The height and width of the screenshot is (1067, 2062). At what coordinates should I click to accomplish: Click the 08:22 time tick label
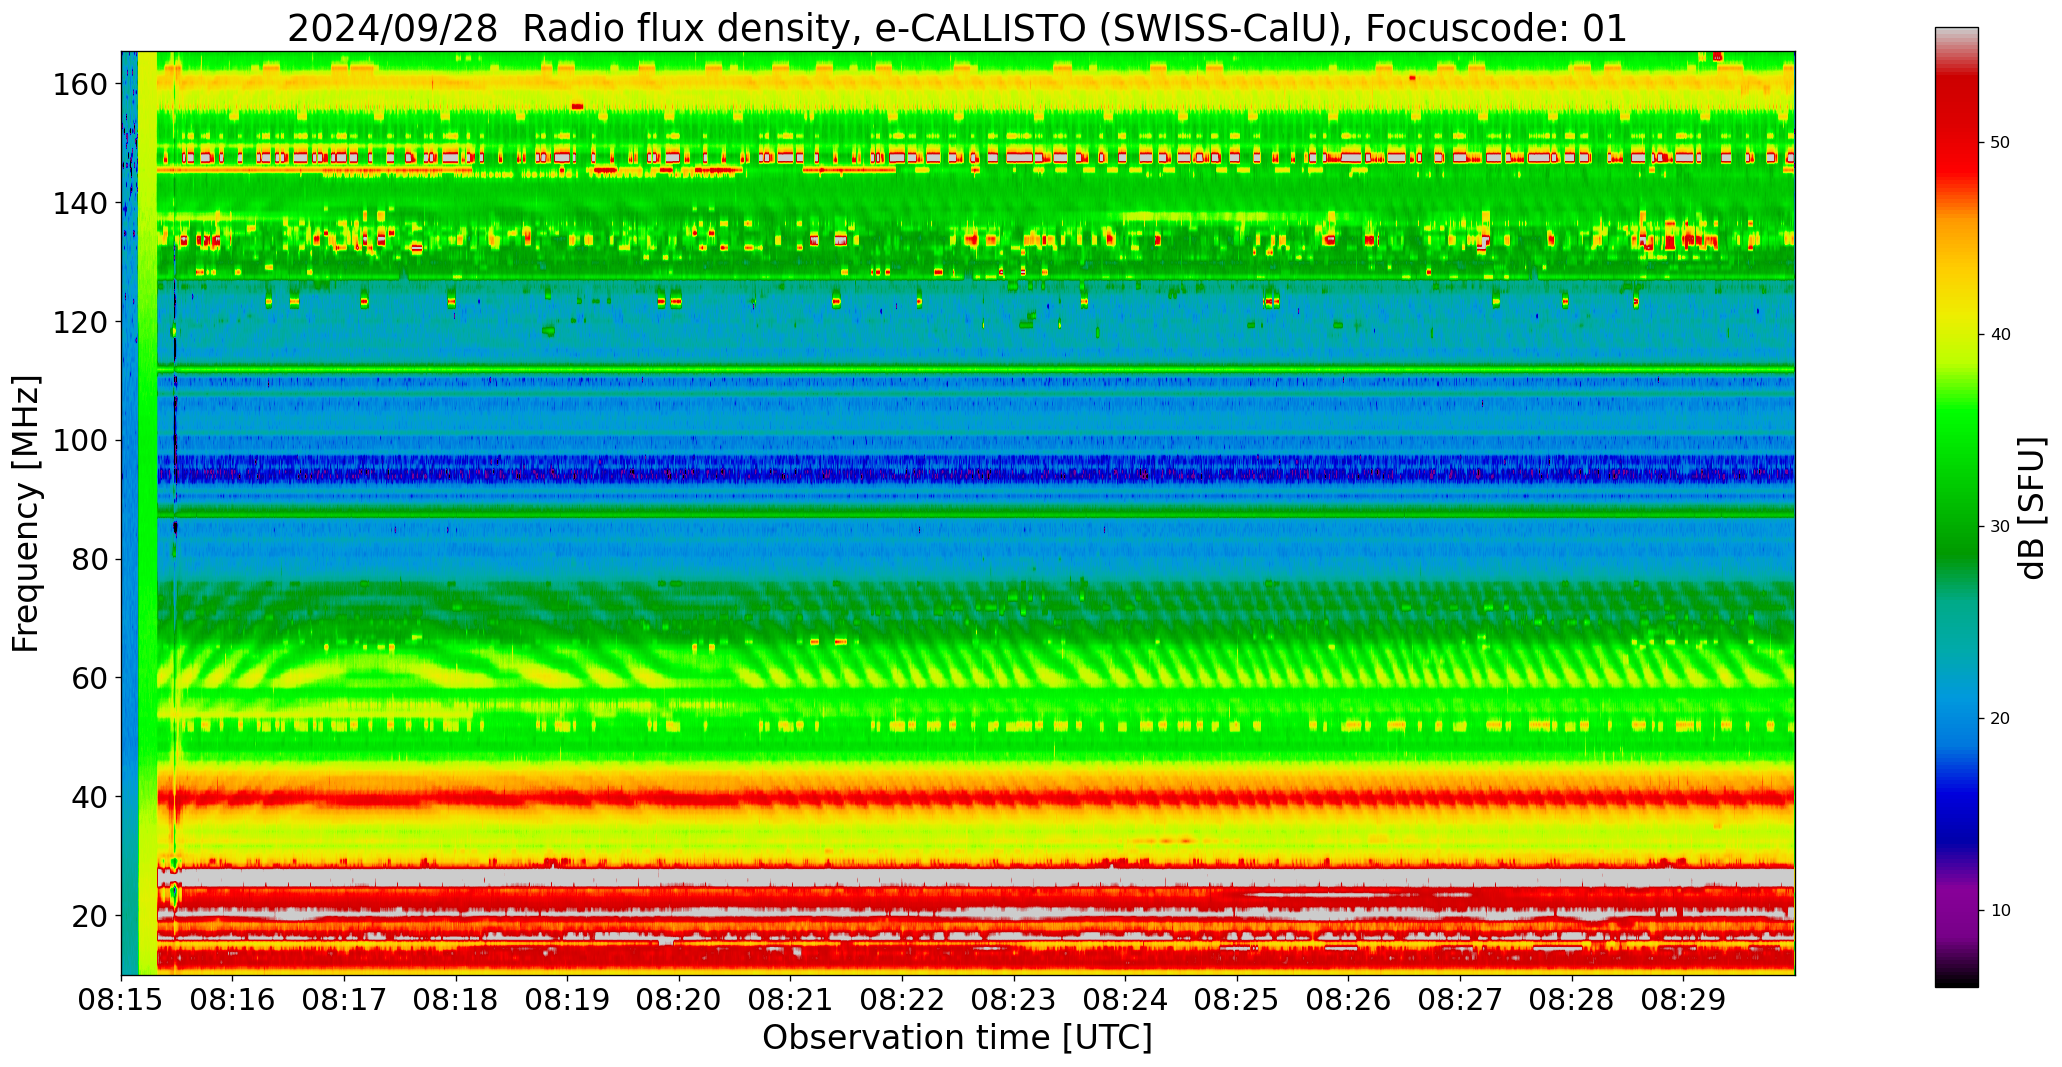point(902,1001)
